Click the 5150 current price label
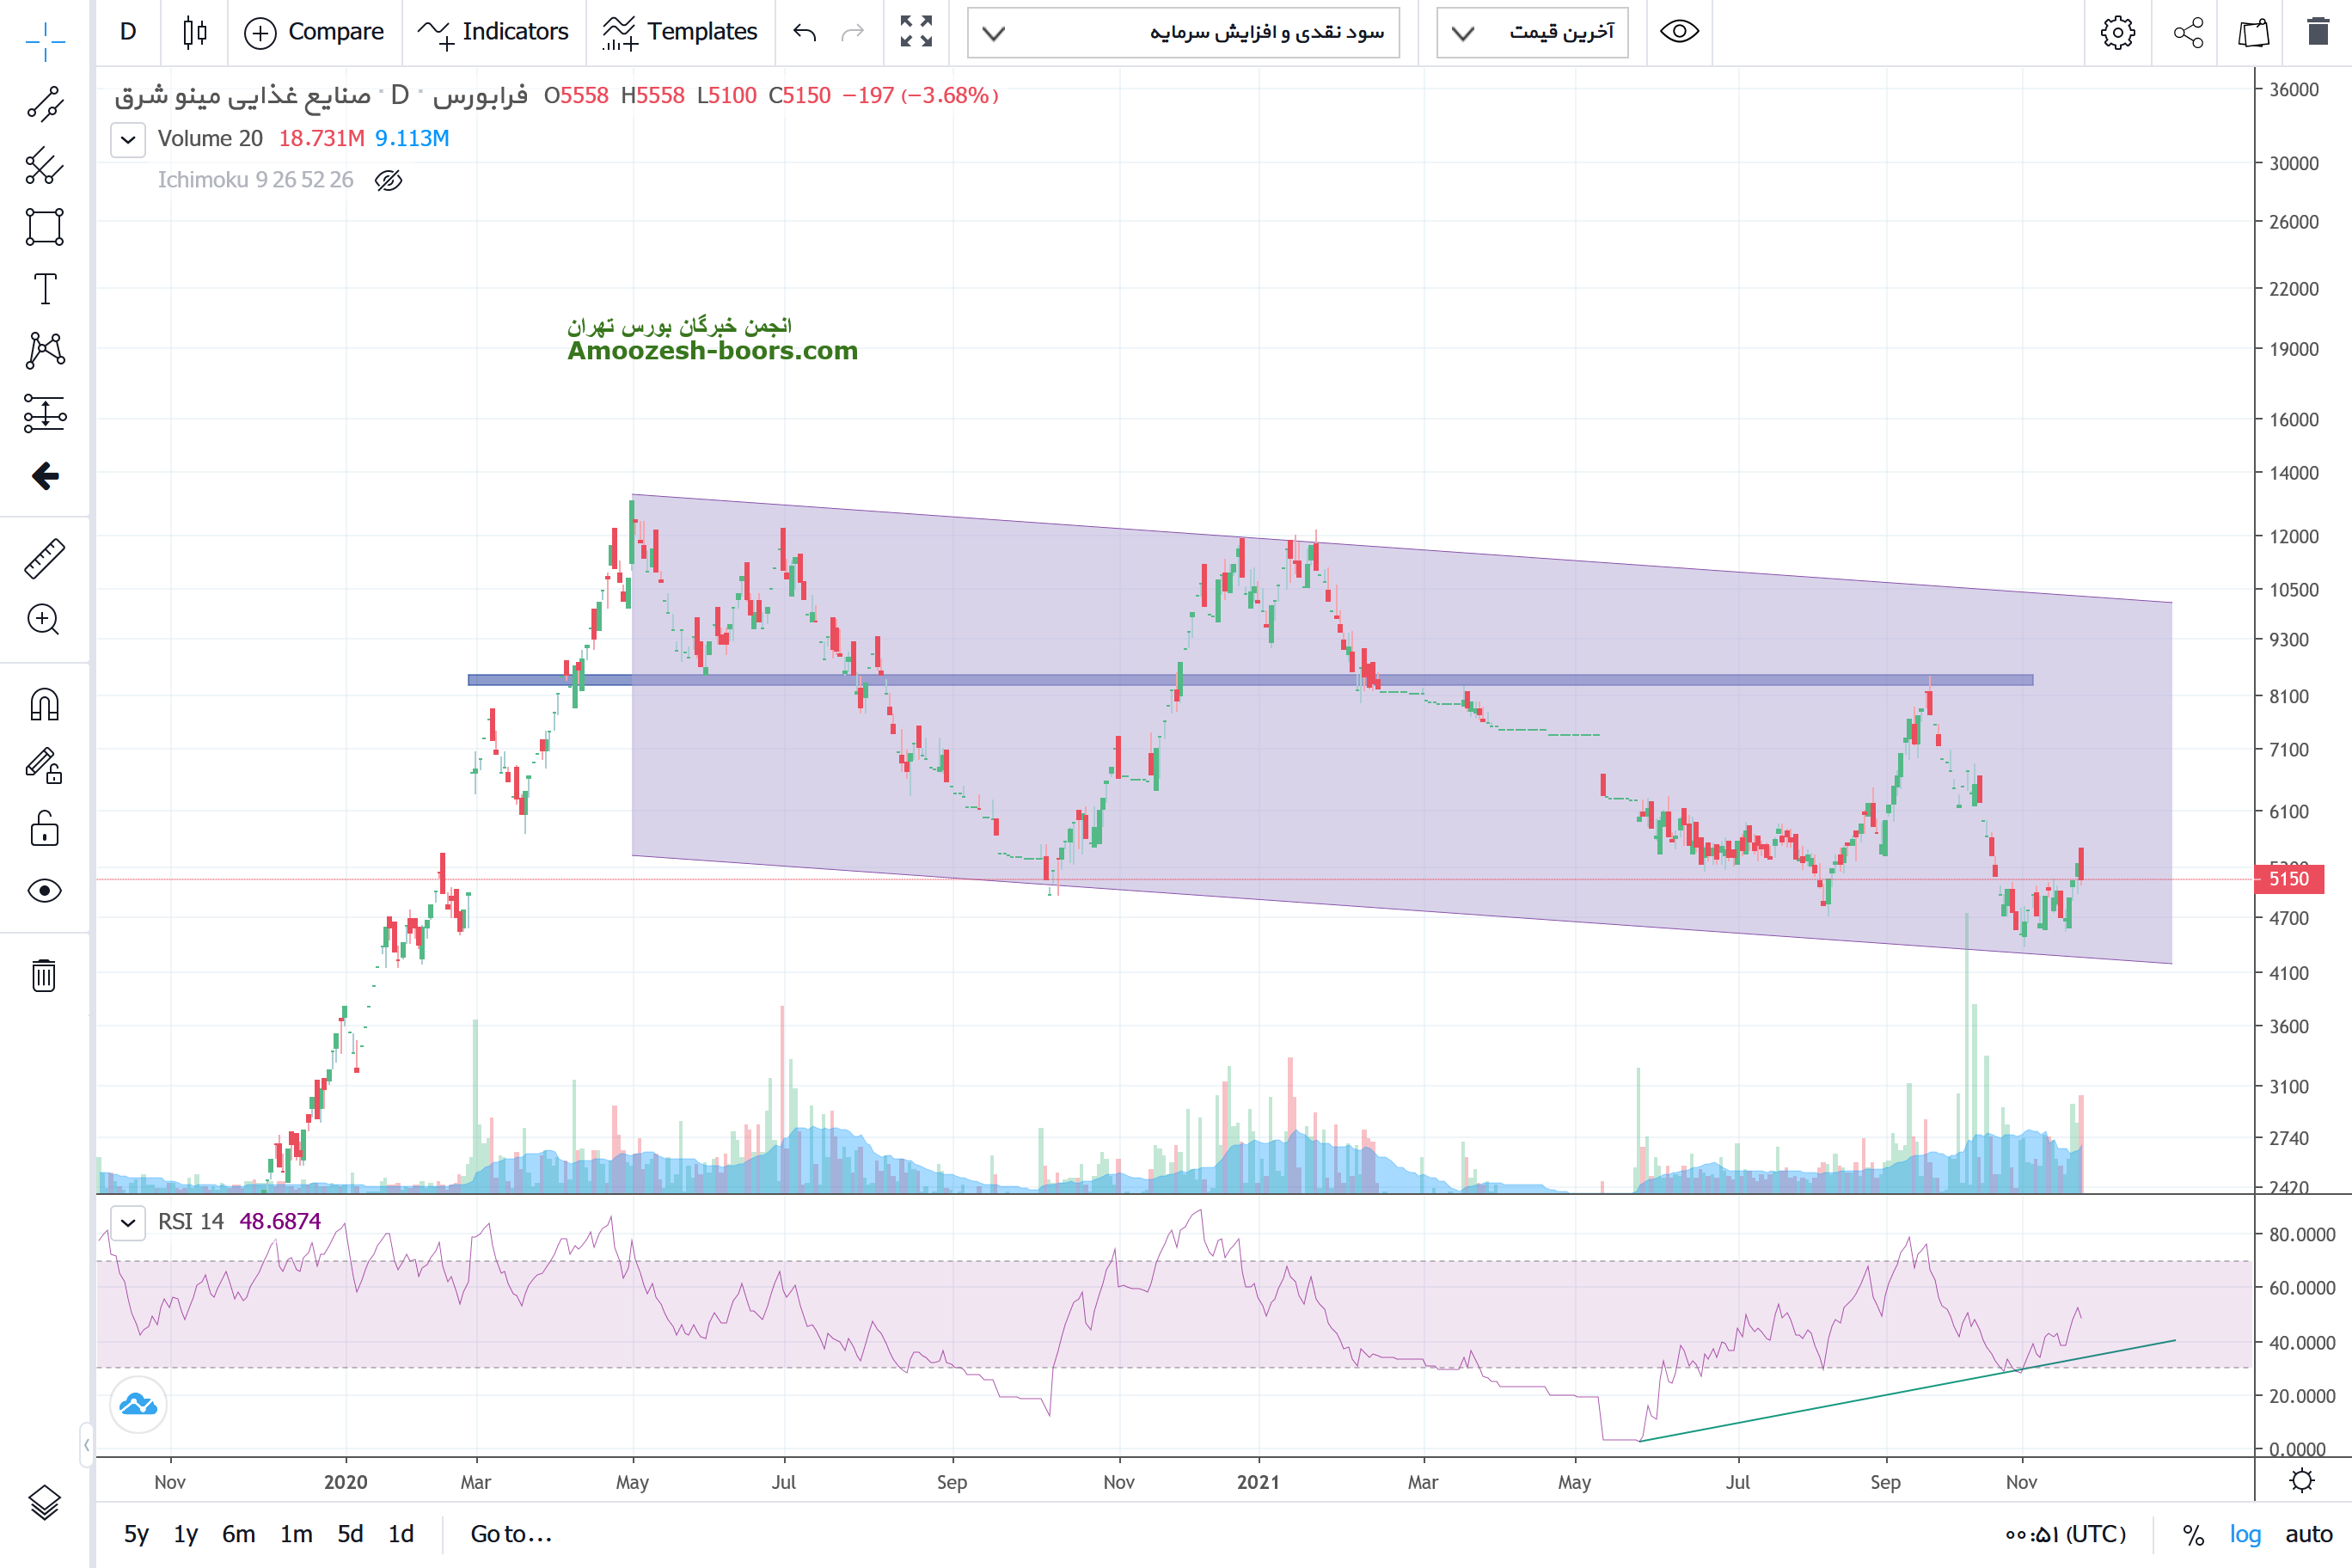This screenshot has height=1568, width=2352. 2288,879
